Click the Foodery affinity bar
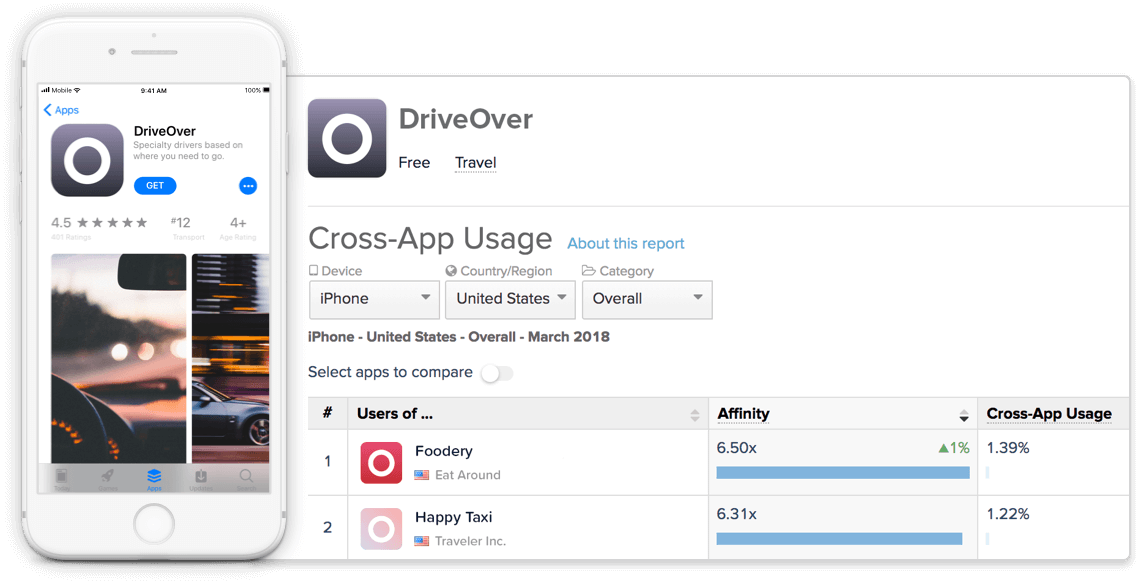The width and height of the screenshot is (1140, 582). (843, 473)
